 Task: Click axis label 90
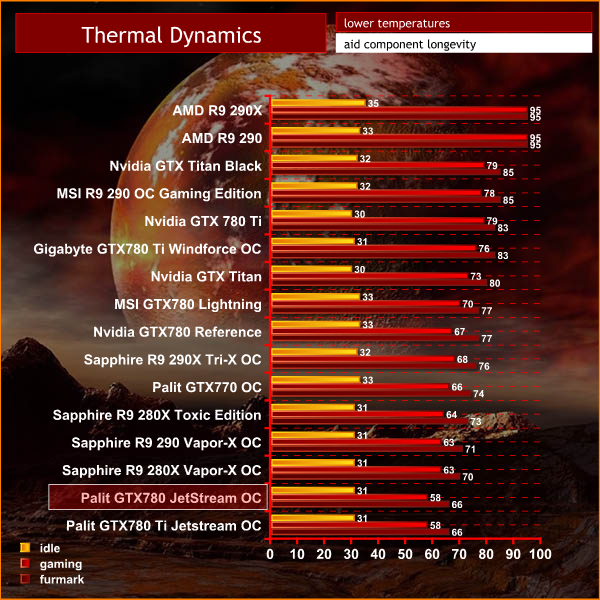[x=514, y=554]
